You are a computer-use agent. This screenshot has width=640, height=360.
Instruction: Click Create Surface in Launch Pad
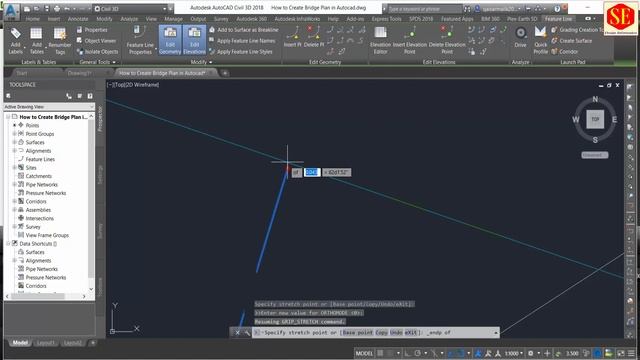click(x=571, y=41)
